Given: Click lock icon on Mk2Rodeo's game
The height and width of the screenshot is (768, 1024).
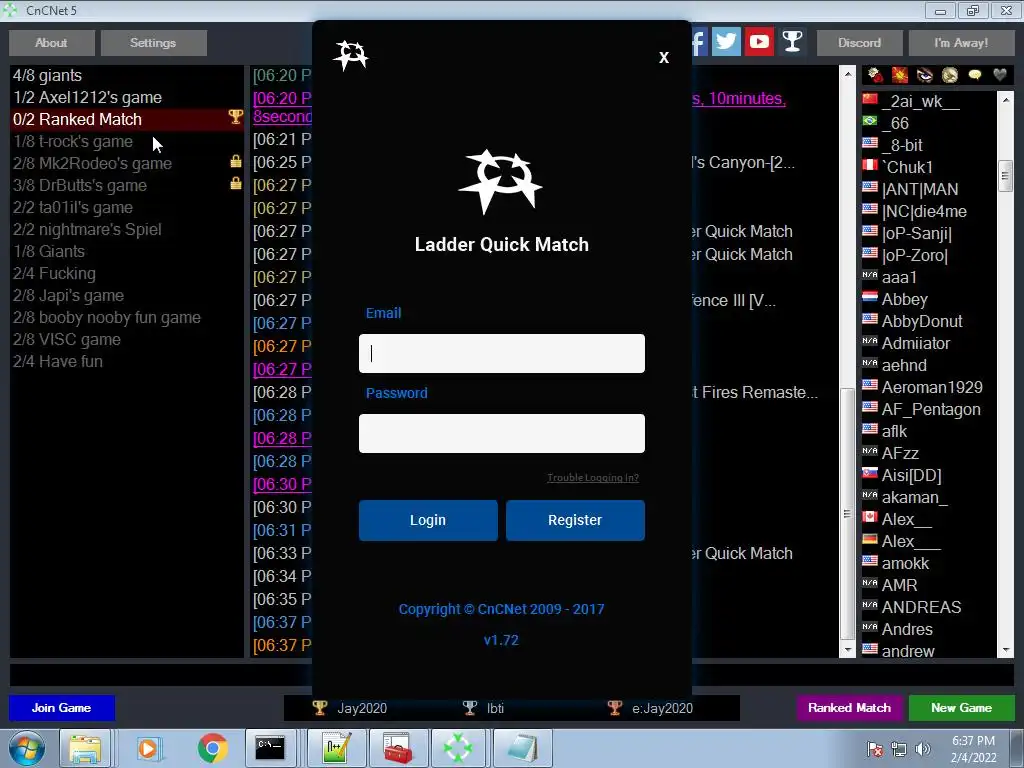Looking at the screenshot, I should point(236,161).
